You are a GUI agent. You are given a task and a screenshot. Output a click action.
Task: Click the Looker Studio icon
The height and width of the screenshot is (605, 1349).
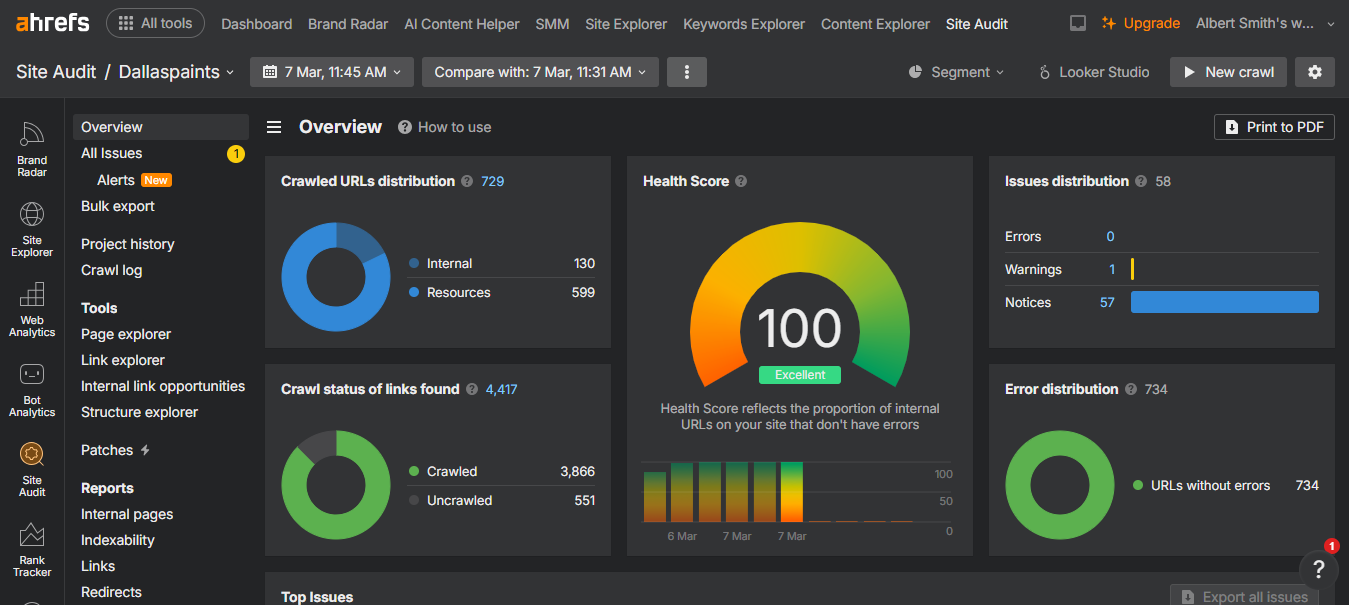tap(1045, 72)
